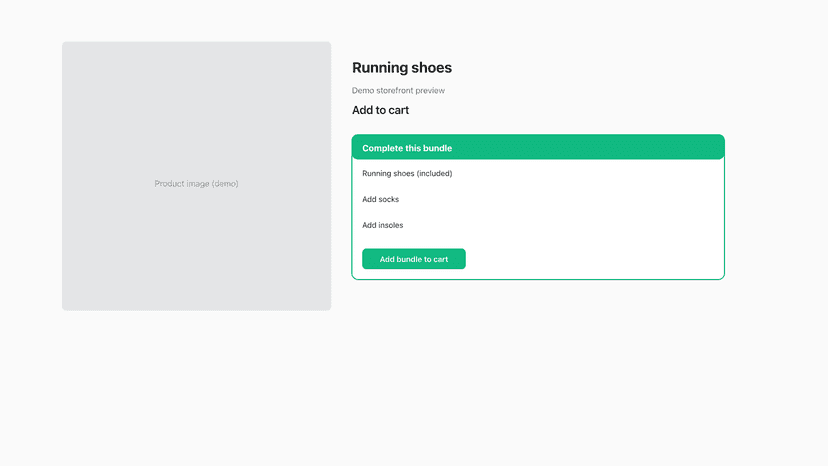Click the Demo storefront preview subtitle
The image size is (828, 466).
[398, 90]
